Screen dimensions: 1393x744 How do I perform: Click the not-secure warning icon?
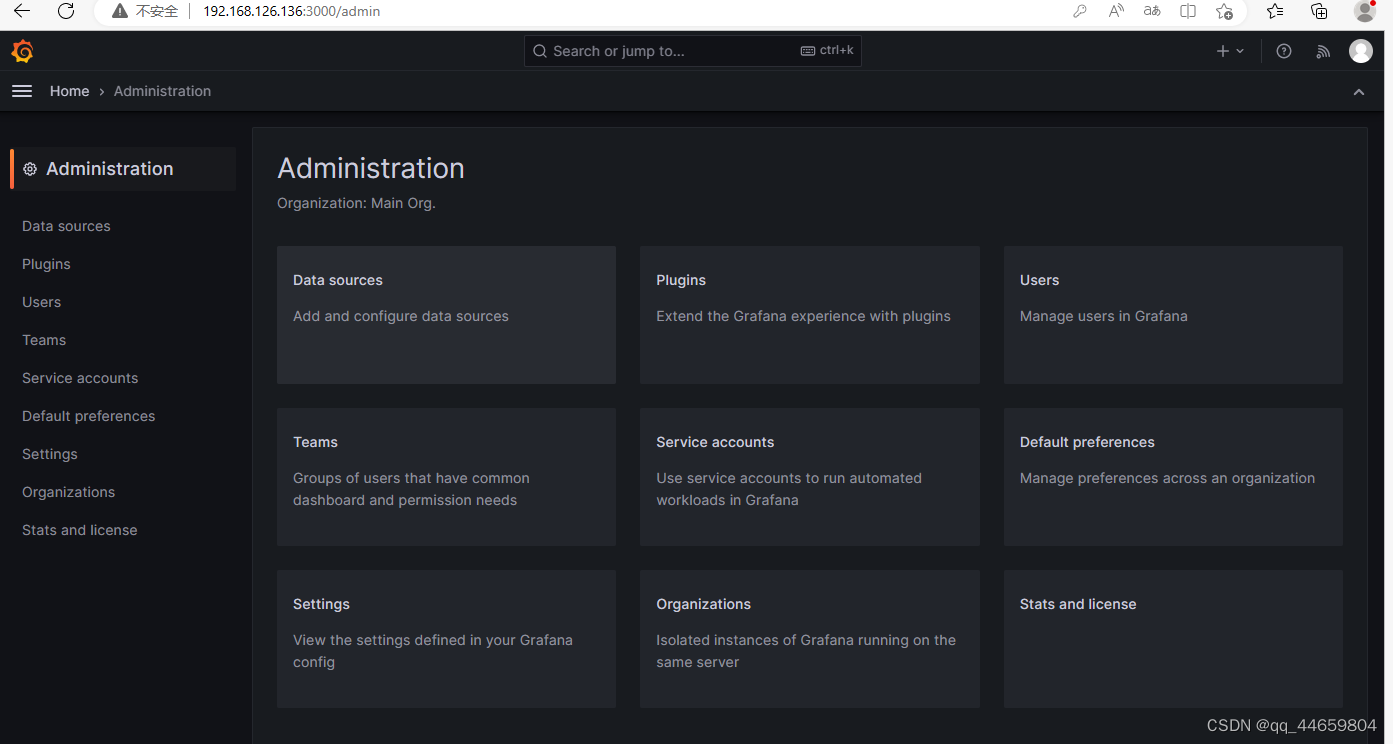pos(120,11)
